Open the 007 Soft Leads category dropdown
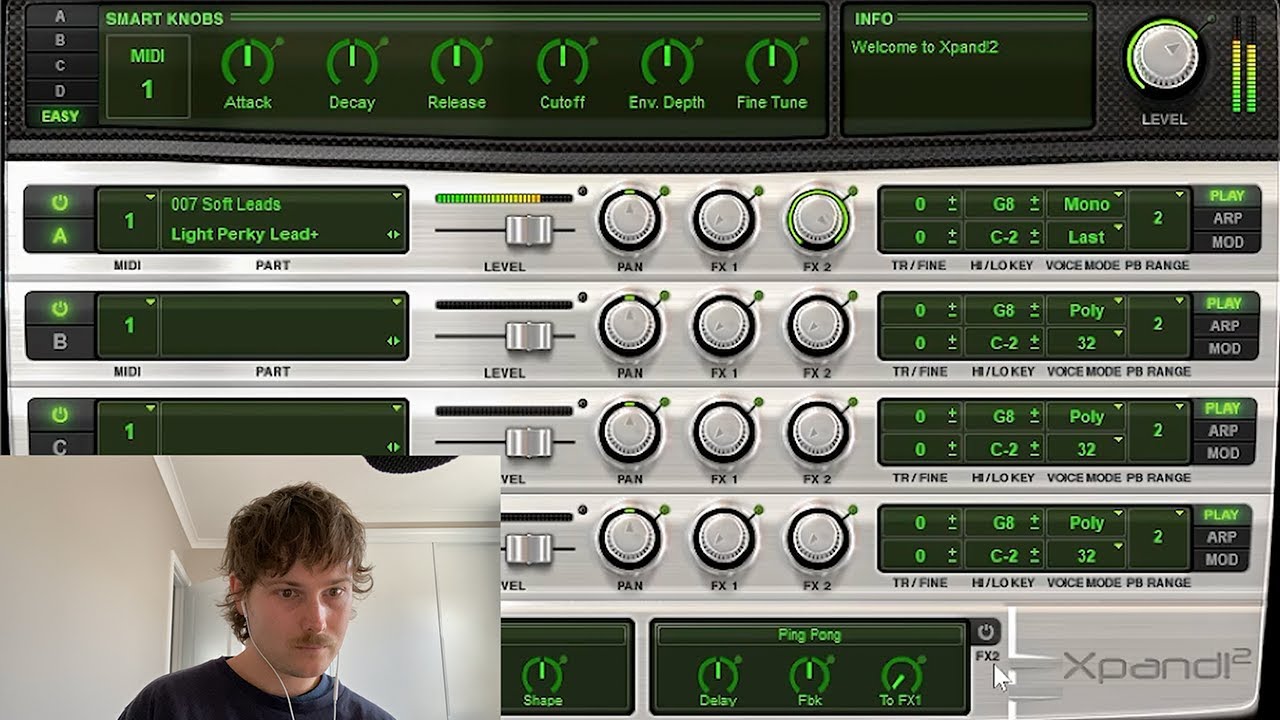This screenshot has height=720, width=1280. pos(284,203)
